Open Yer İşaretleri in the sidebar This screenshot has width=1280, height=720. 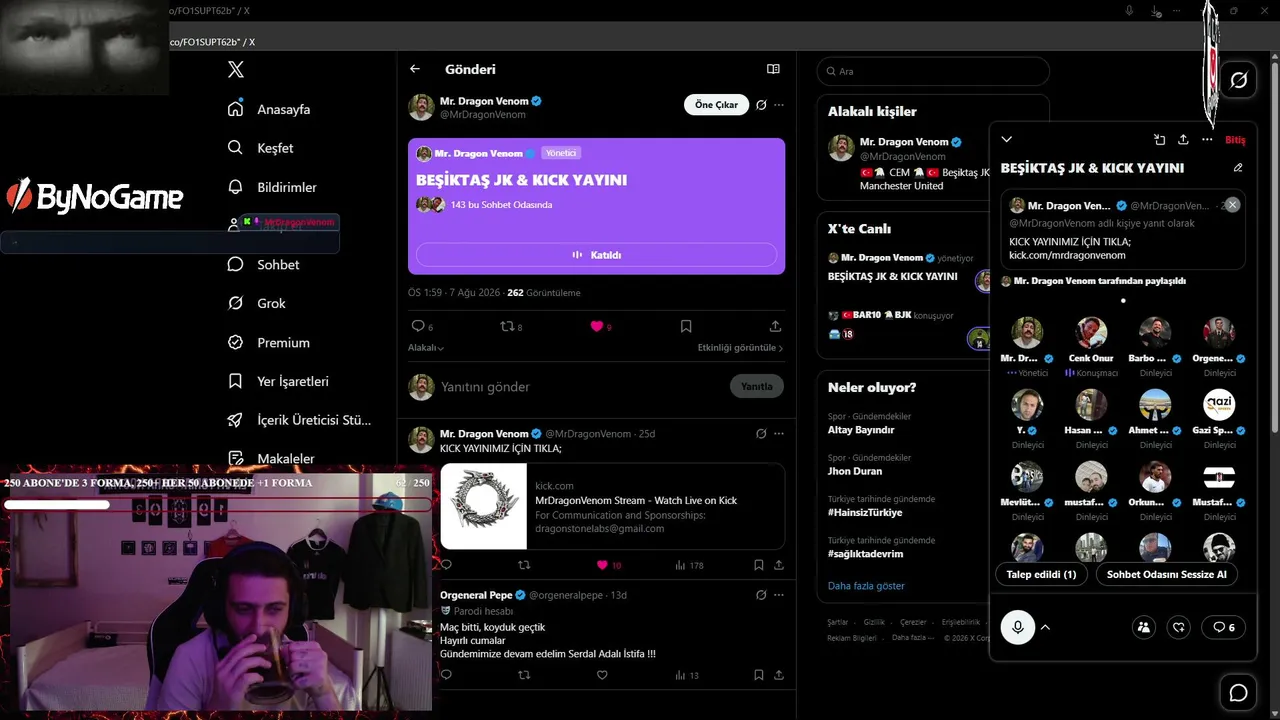click(x=278, y=381)
